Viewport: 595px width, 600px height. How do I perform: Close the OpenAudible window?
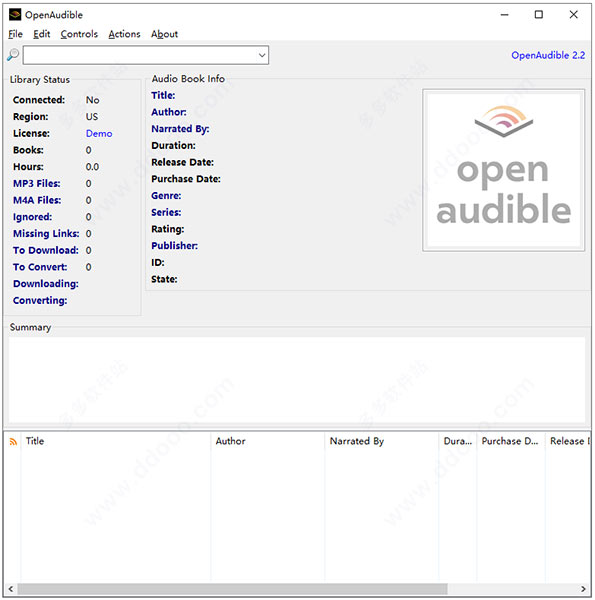(573, 15)
